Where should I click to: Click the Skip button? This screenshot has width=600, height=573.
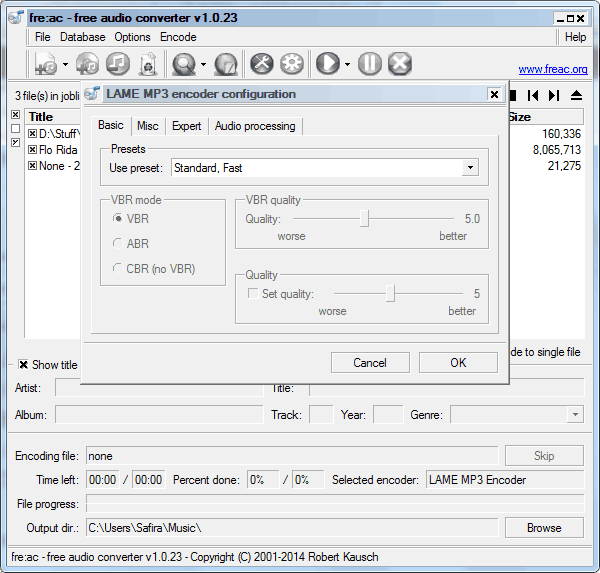tap(544, 455)
